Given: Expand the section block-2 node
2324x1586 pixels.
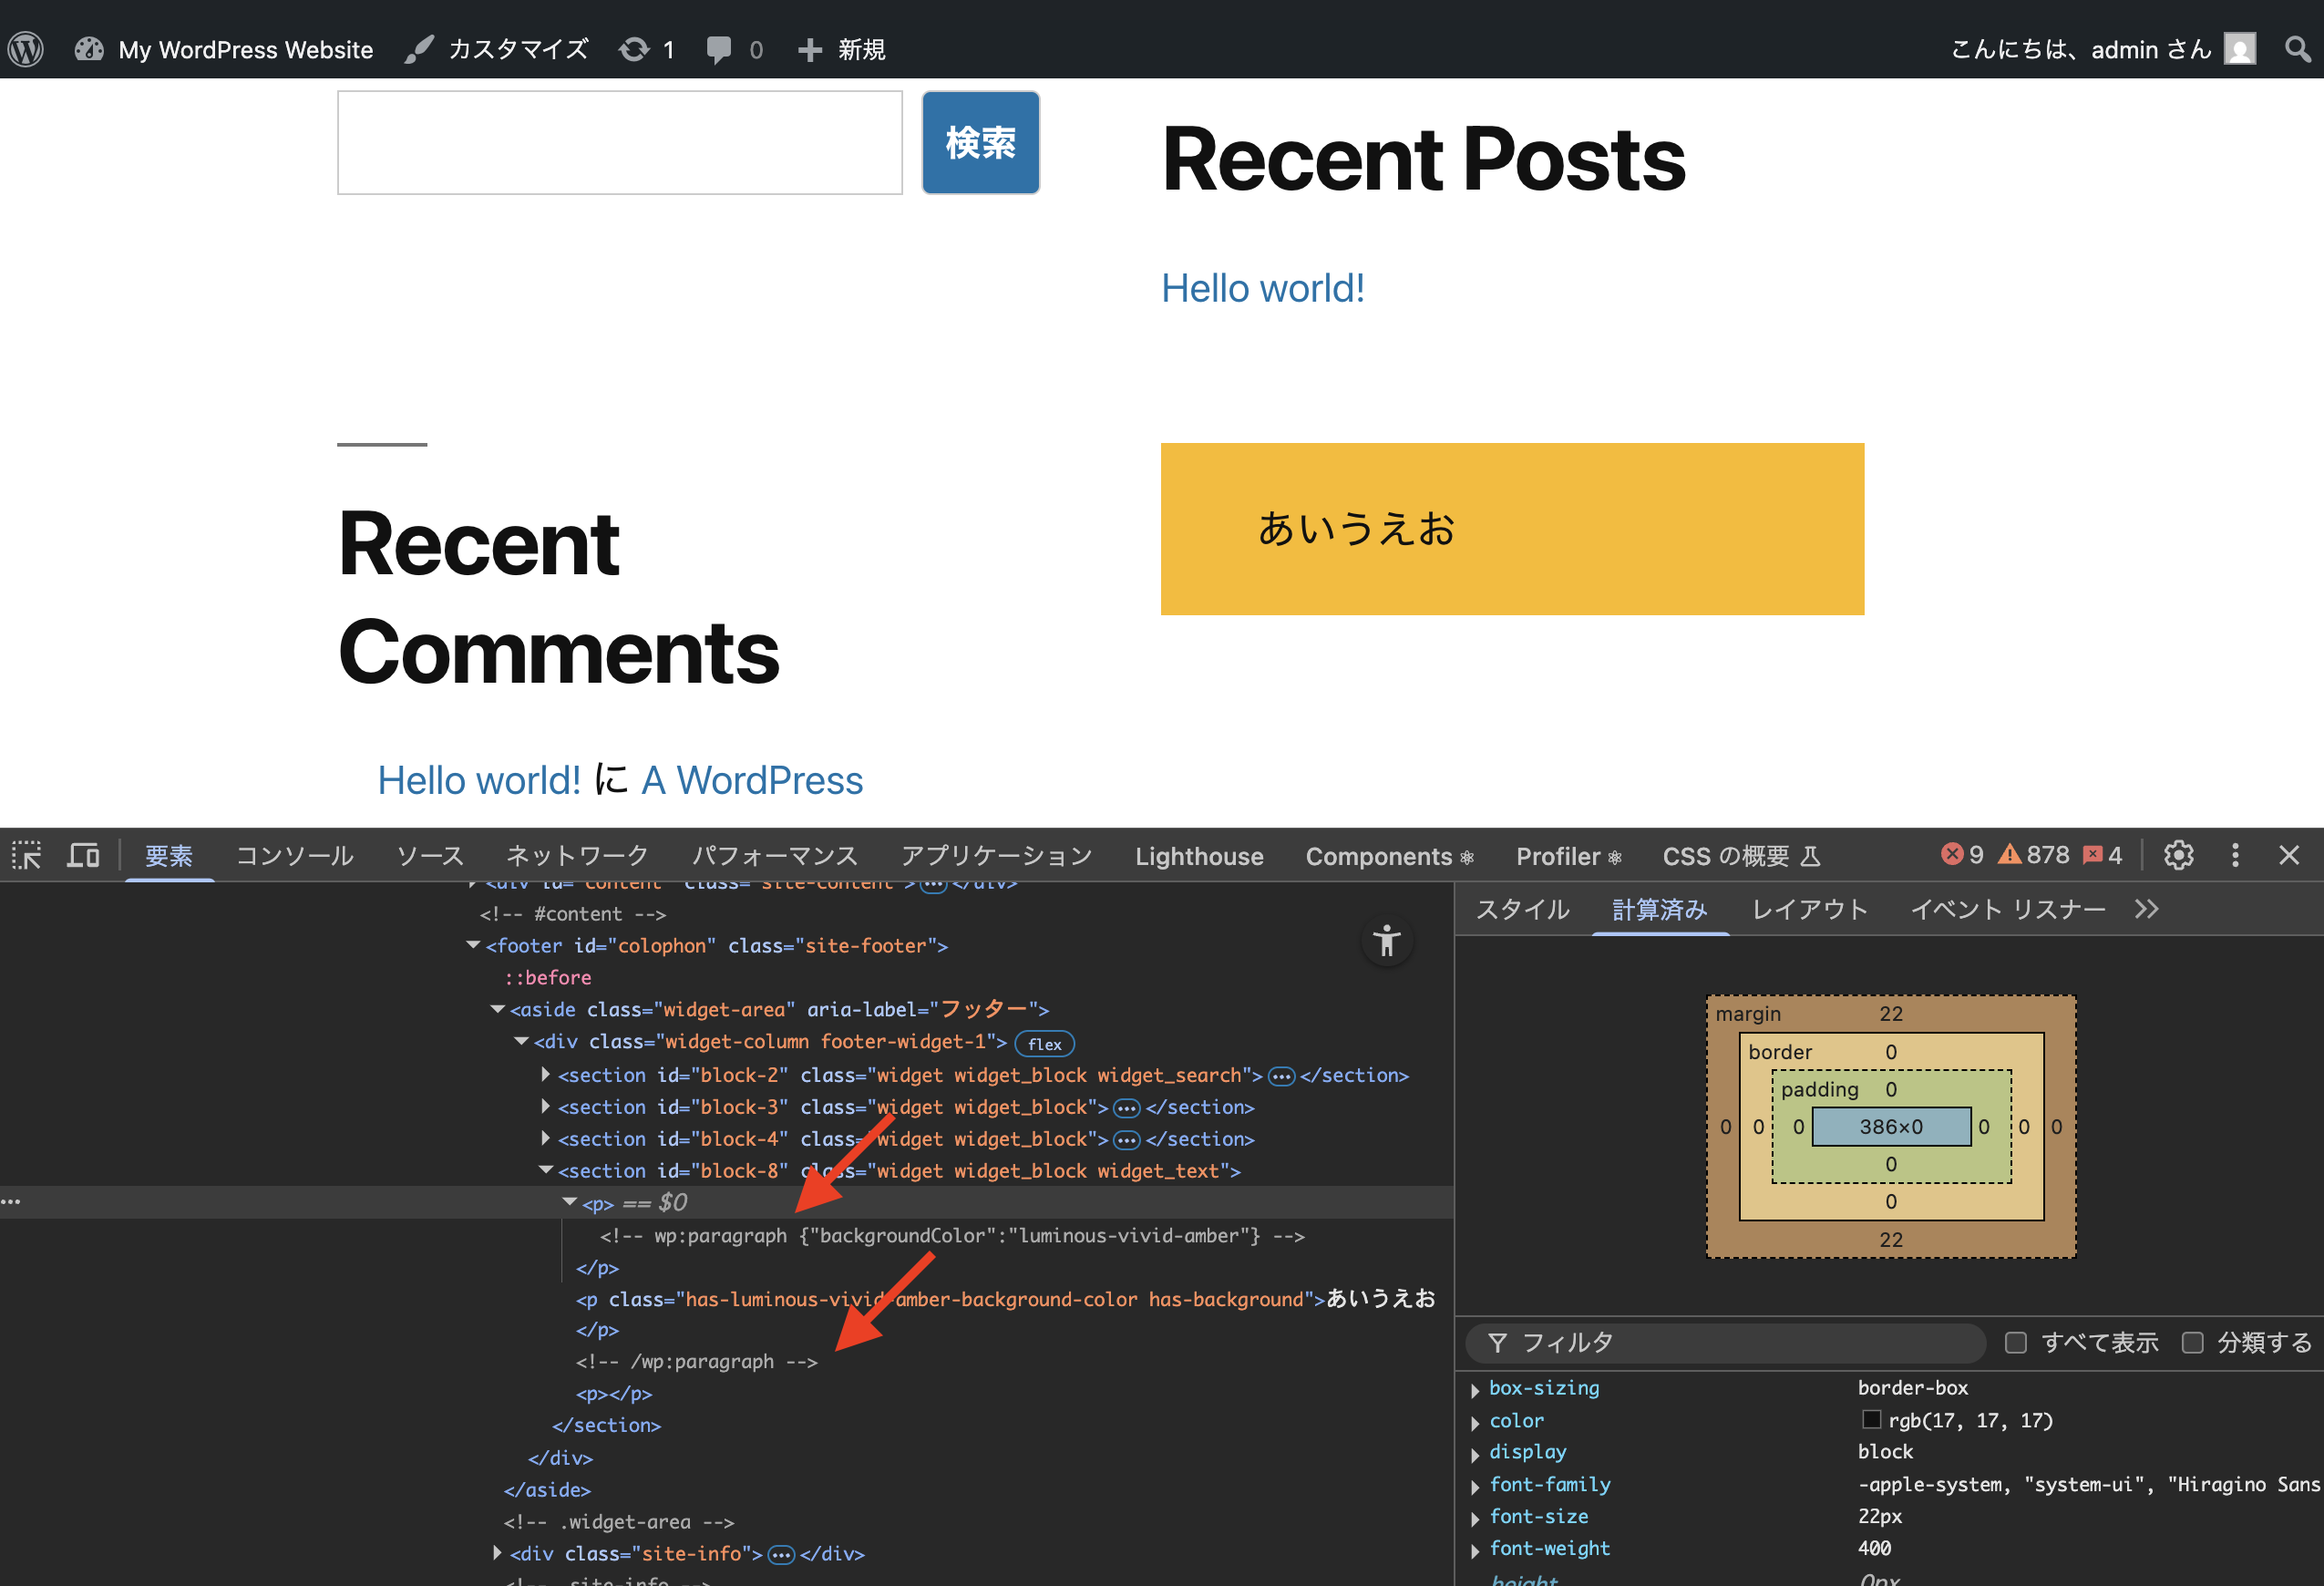Looking at the screenshot, I should 545,1075.
